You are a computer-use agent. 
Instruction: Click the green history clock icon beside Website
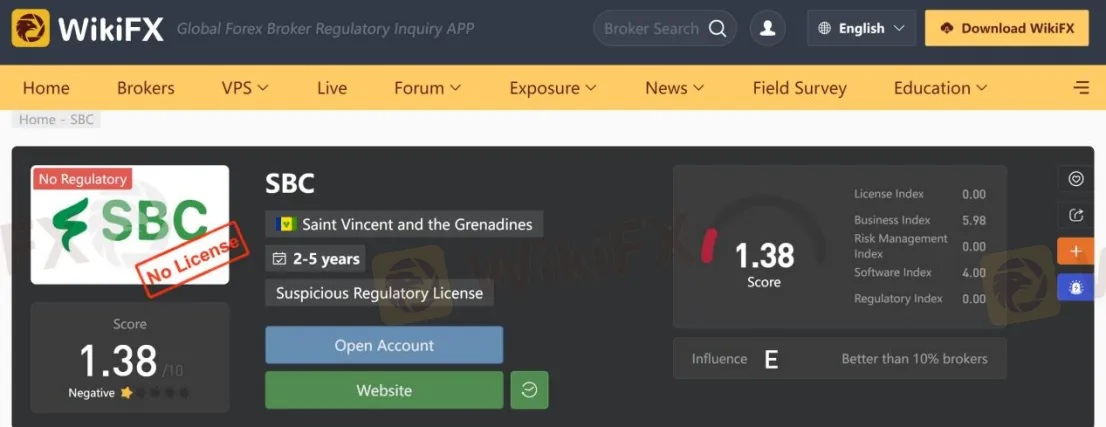[x=529, y=390]
